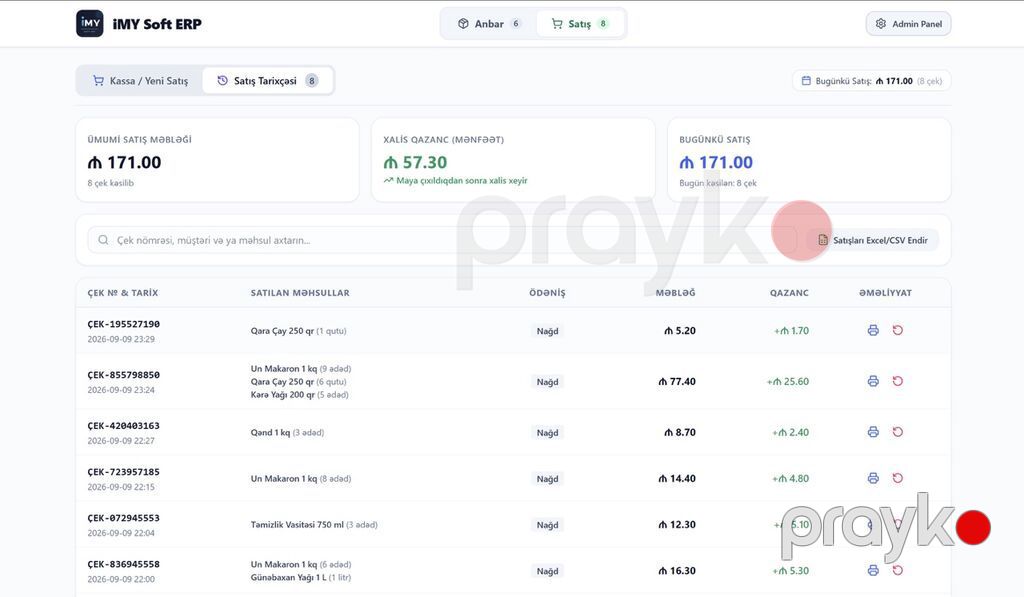Print receipt ÇEK-195527190
Screen dimensions: 1024x597
(872, 331)
